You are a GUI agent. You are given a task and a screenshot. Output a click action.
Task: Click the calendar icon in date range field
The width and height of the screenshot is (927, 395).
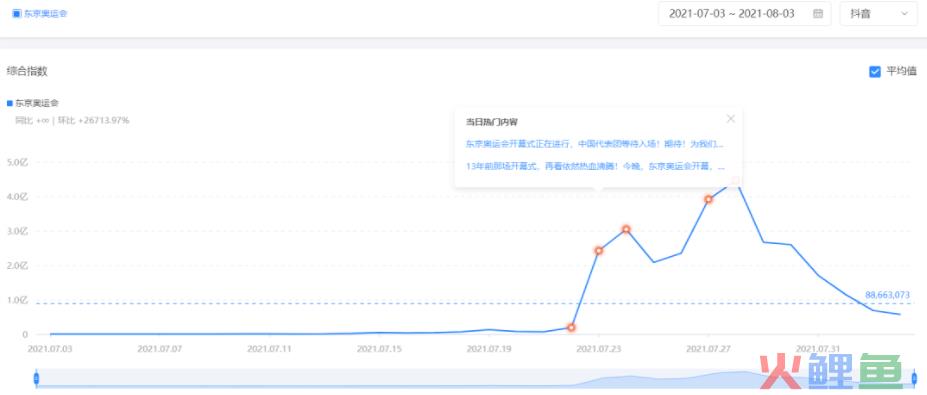click(818, 14)
